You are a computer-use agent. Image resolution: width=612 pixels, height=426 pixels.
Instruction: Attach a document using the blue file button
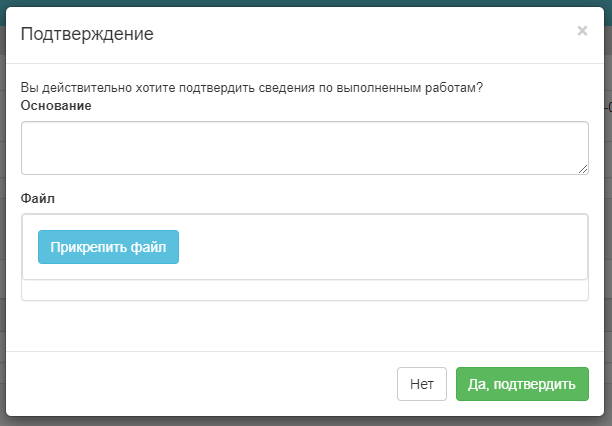tap(109, 247)
